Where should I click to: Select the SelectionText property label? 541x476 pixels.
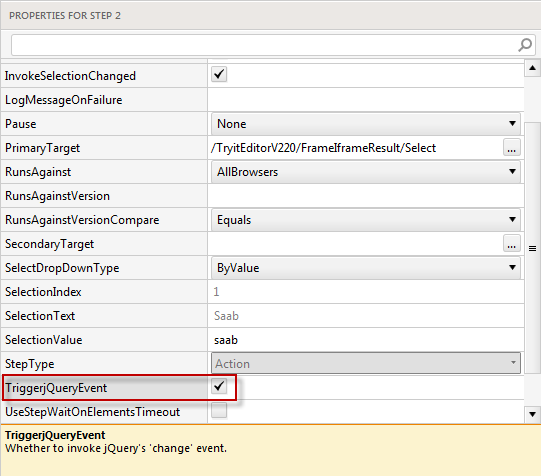(x=40, y=316)
